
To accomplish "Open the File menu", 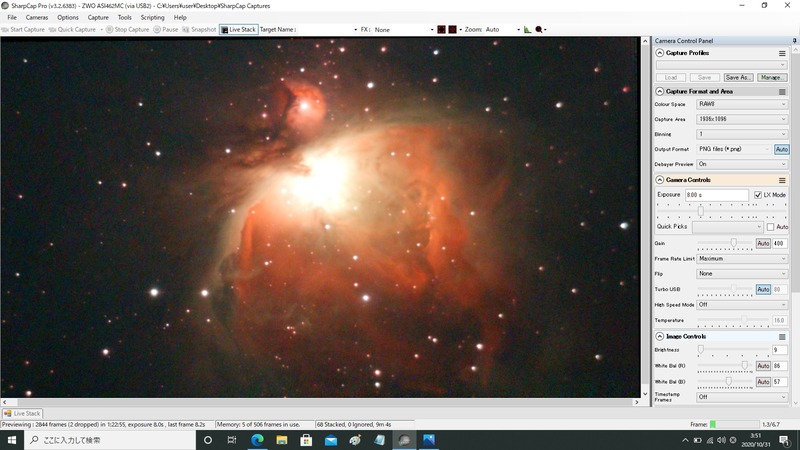I will click(x=12, y=17).
